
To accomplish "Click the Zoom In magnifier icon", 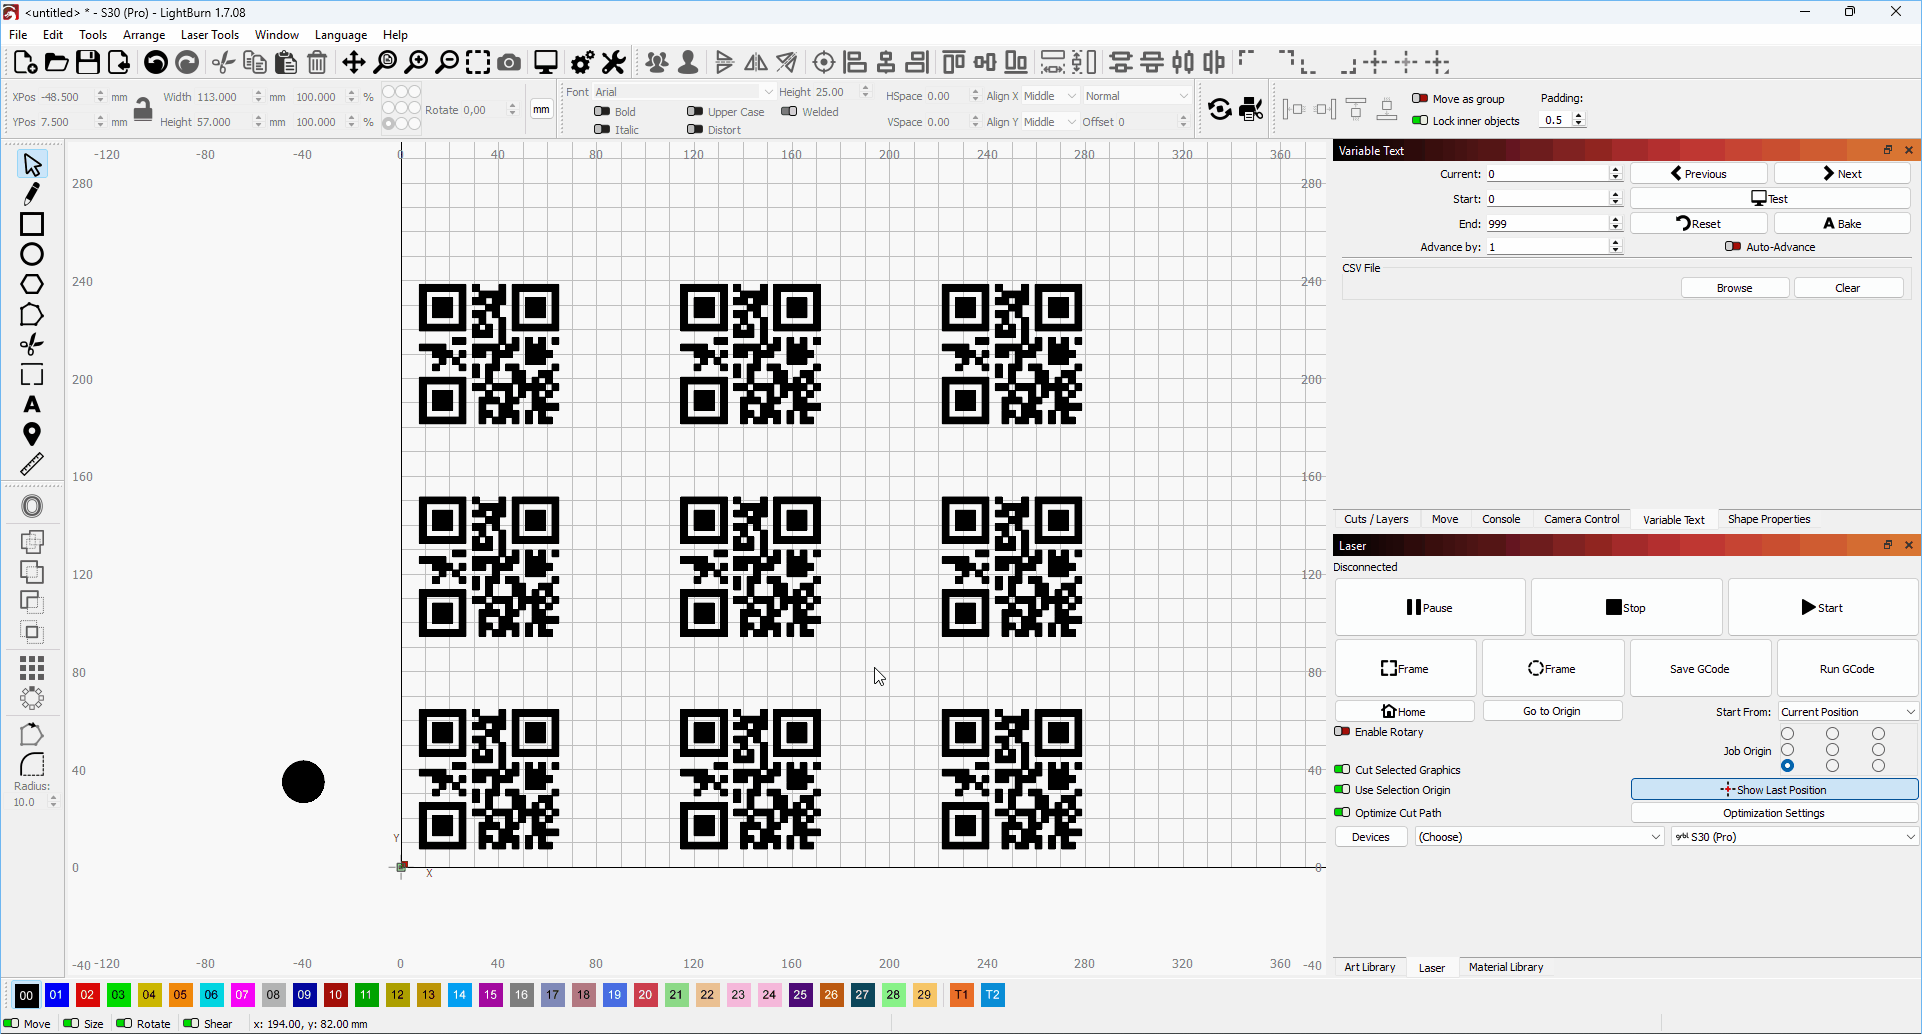I will click(x=416, y=62).
